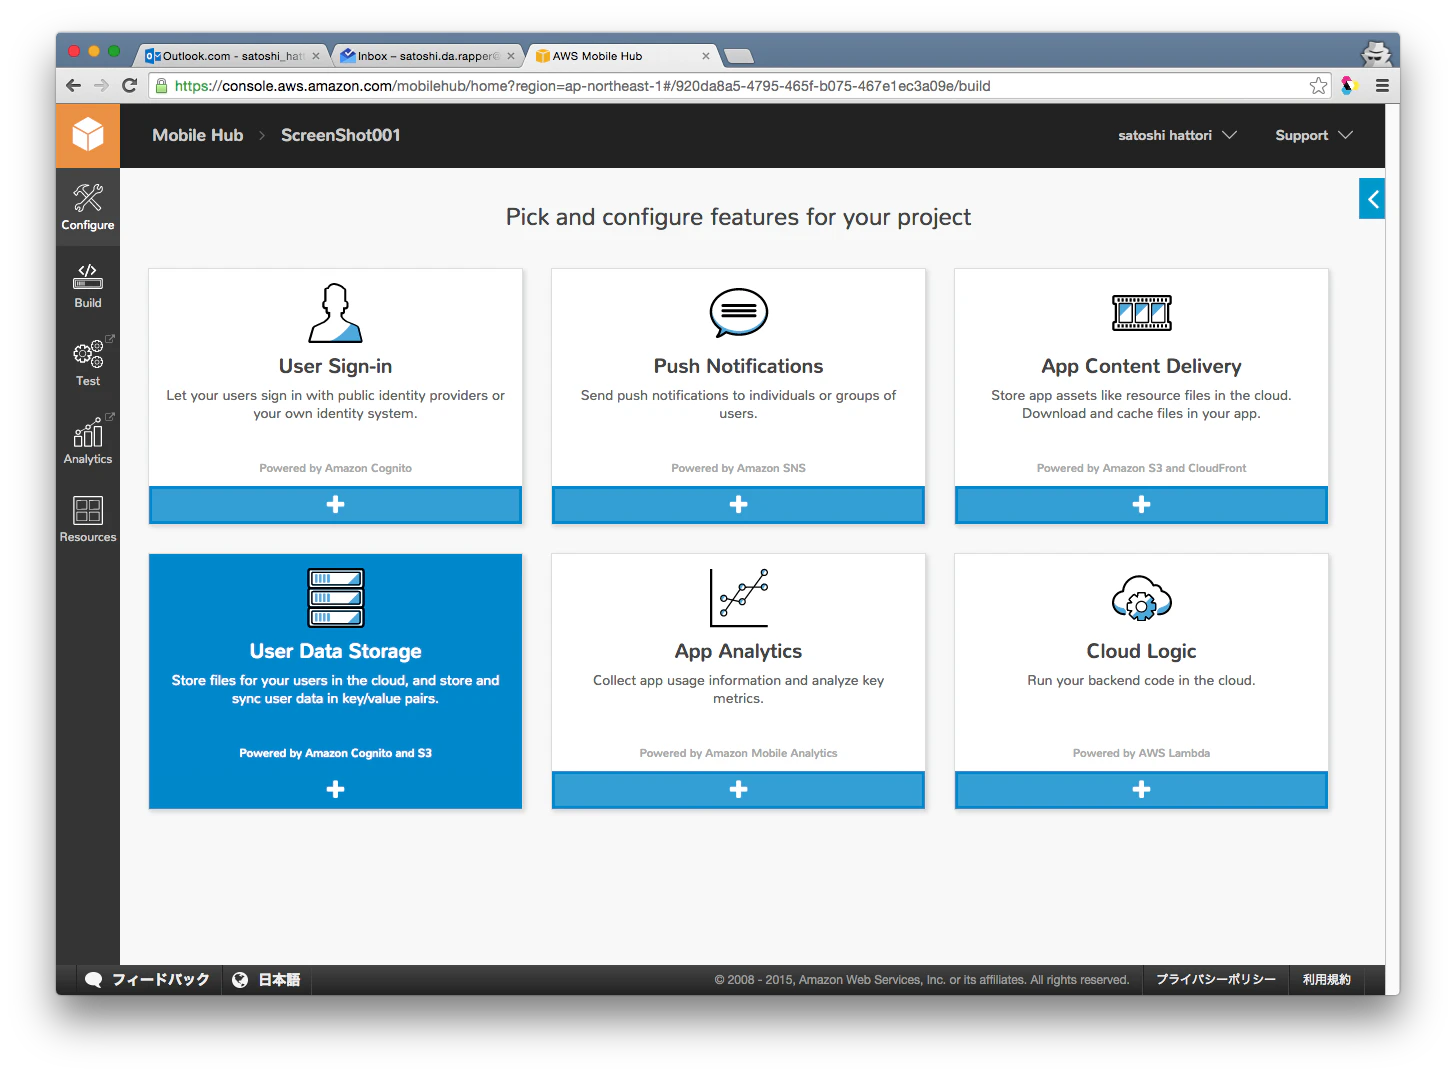Click the color wheel extension icon
The height and width of the screenshot is (1075, 1456).
tap(1350, 86)
